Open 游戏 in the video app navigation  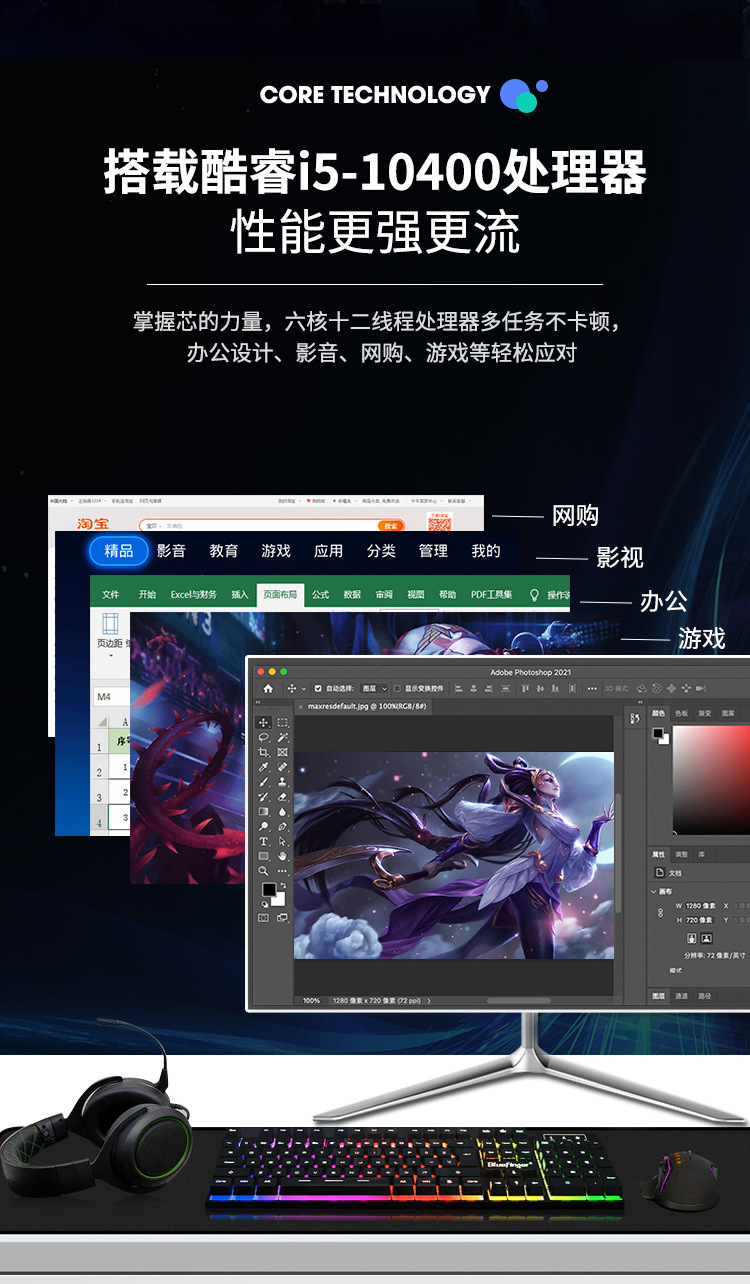276,551
